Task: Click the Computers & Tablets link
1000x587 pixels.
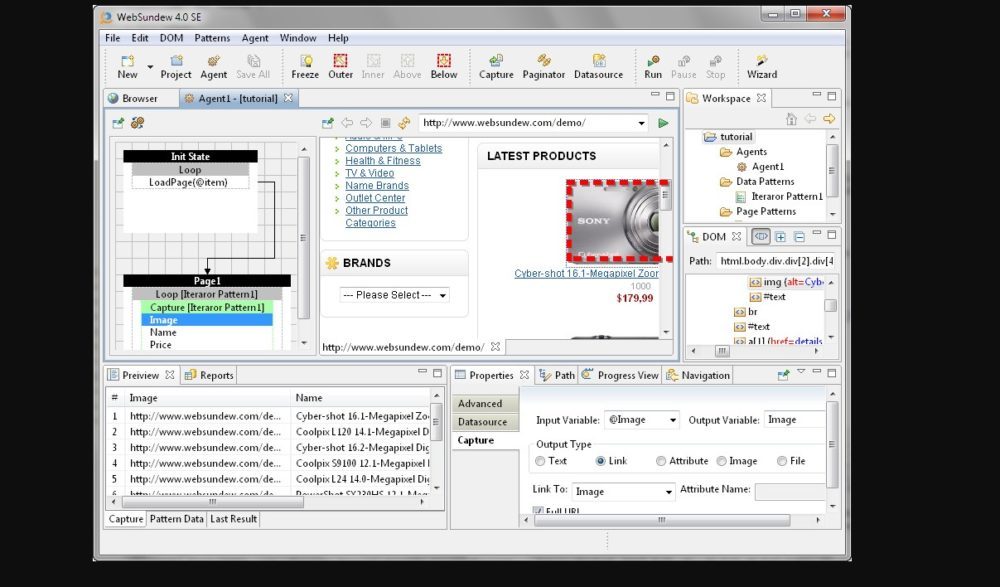Action: click(x=393, y=148)
